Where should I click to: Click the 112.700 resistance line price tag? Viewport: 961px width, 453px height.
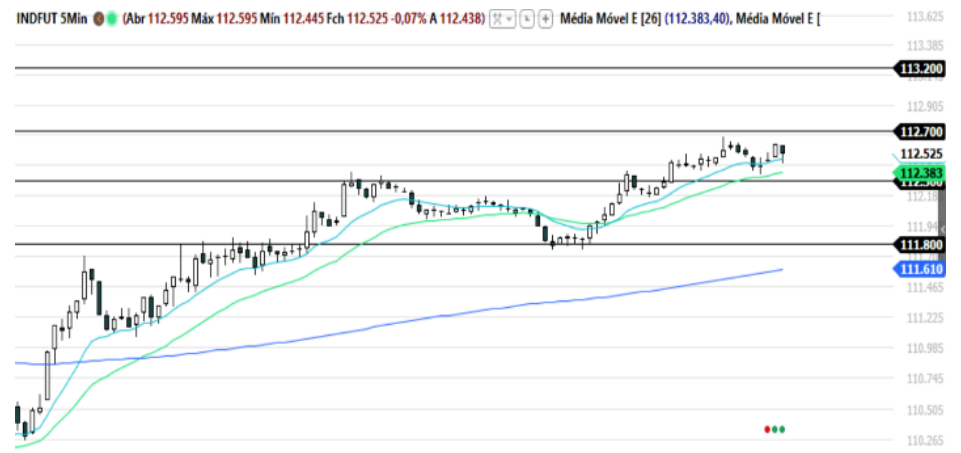(920, 132)
